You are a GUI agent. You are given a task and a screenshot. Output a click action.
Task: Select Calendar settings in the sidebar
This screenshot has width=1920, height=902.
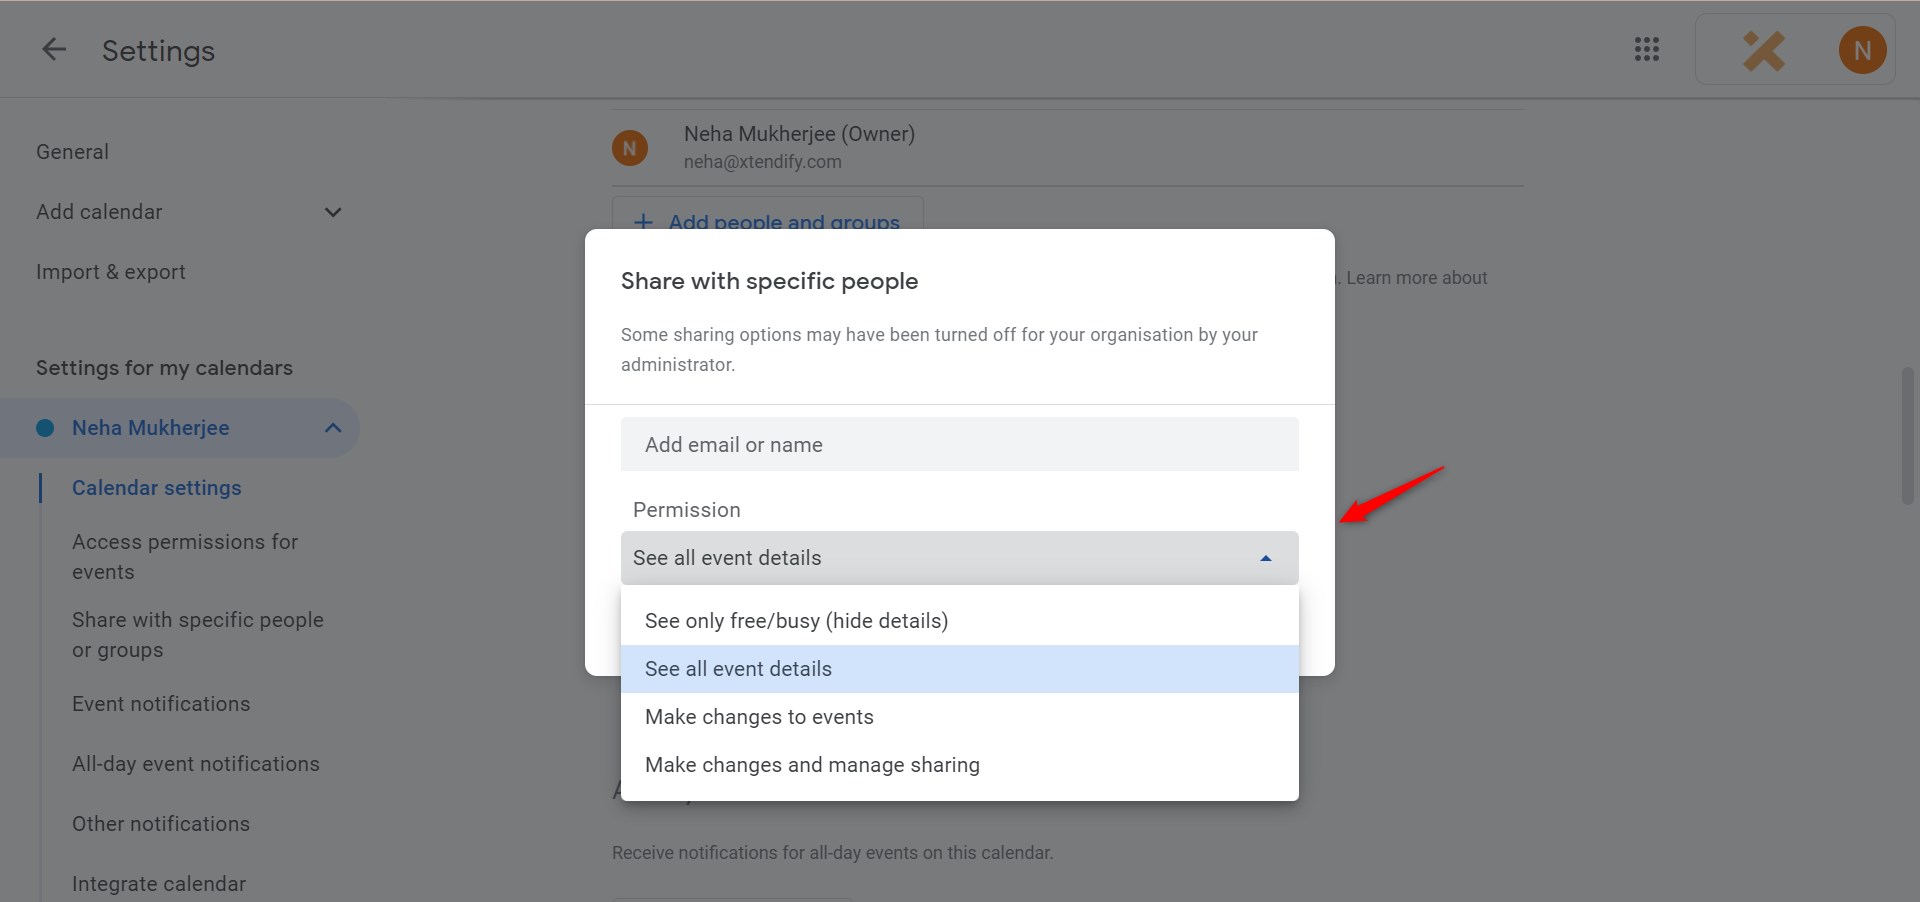(x=156, y=487)
